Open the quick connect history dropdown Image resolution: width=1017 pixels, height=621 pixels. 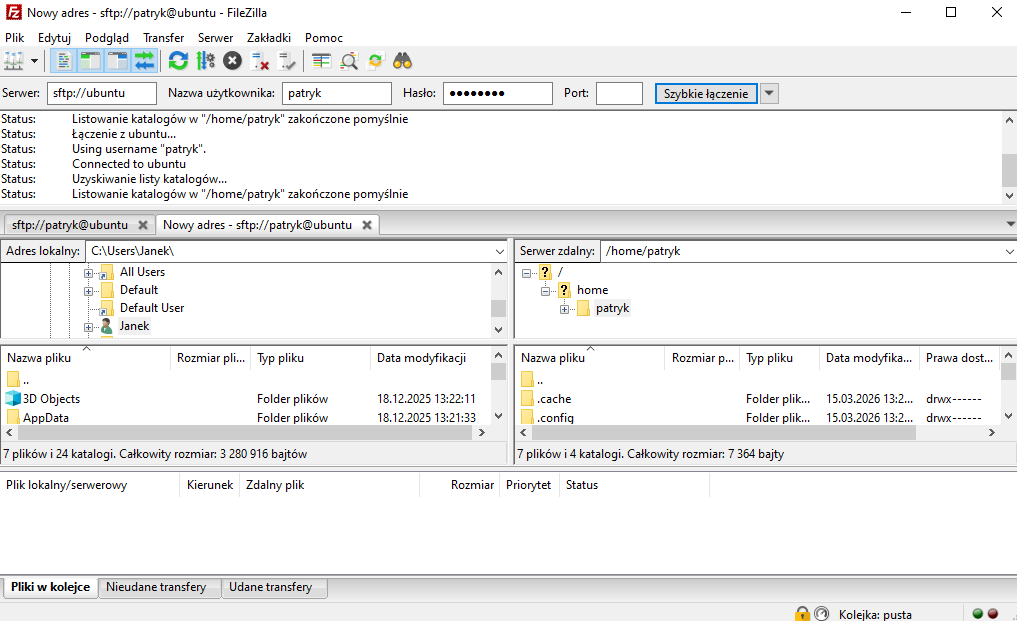coord(769,94)
